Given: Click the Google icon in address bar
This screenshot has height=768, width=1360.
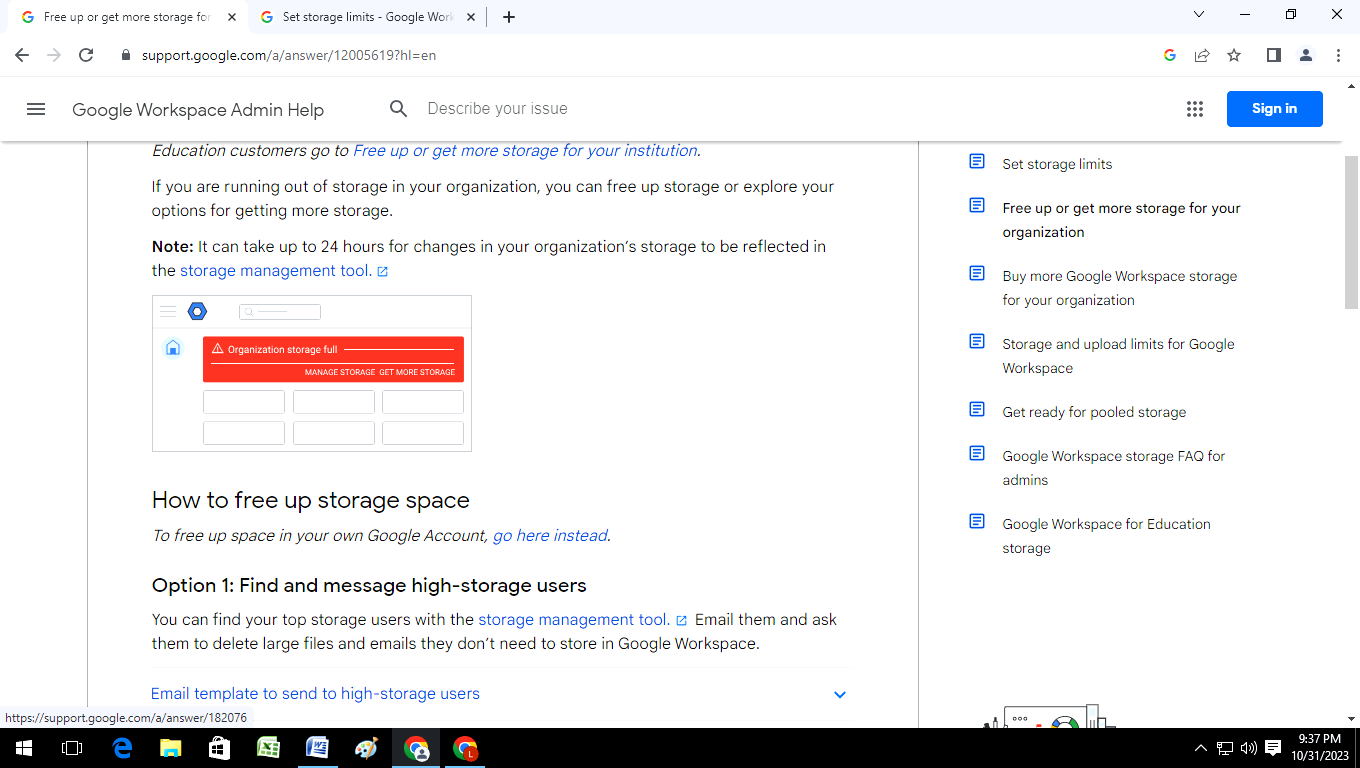Looking at the screenshot, I should [1170, 55].
